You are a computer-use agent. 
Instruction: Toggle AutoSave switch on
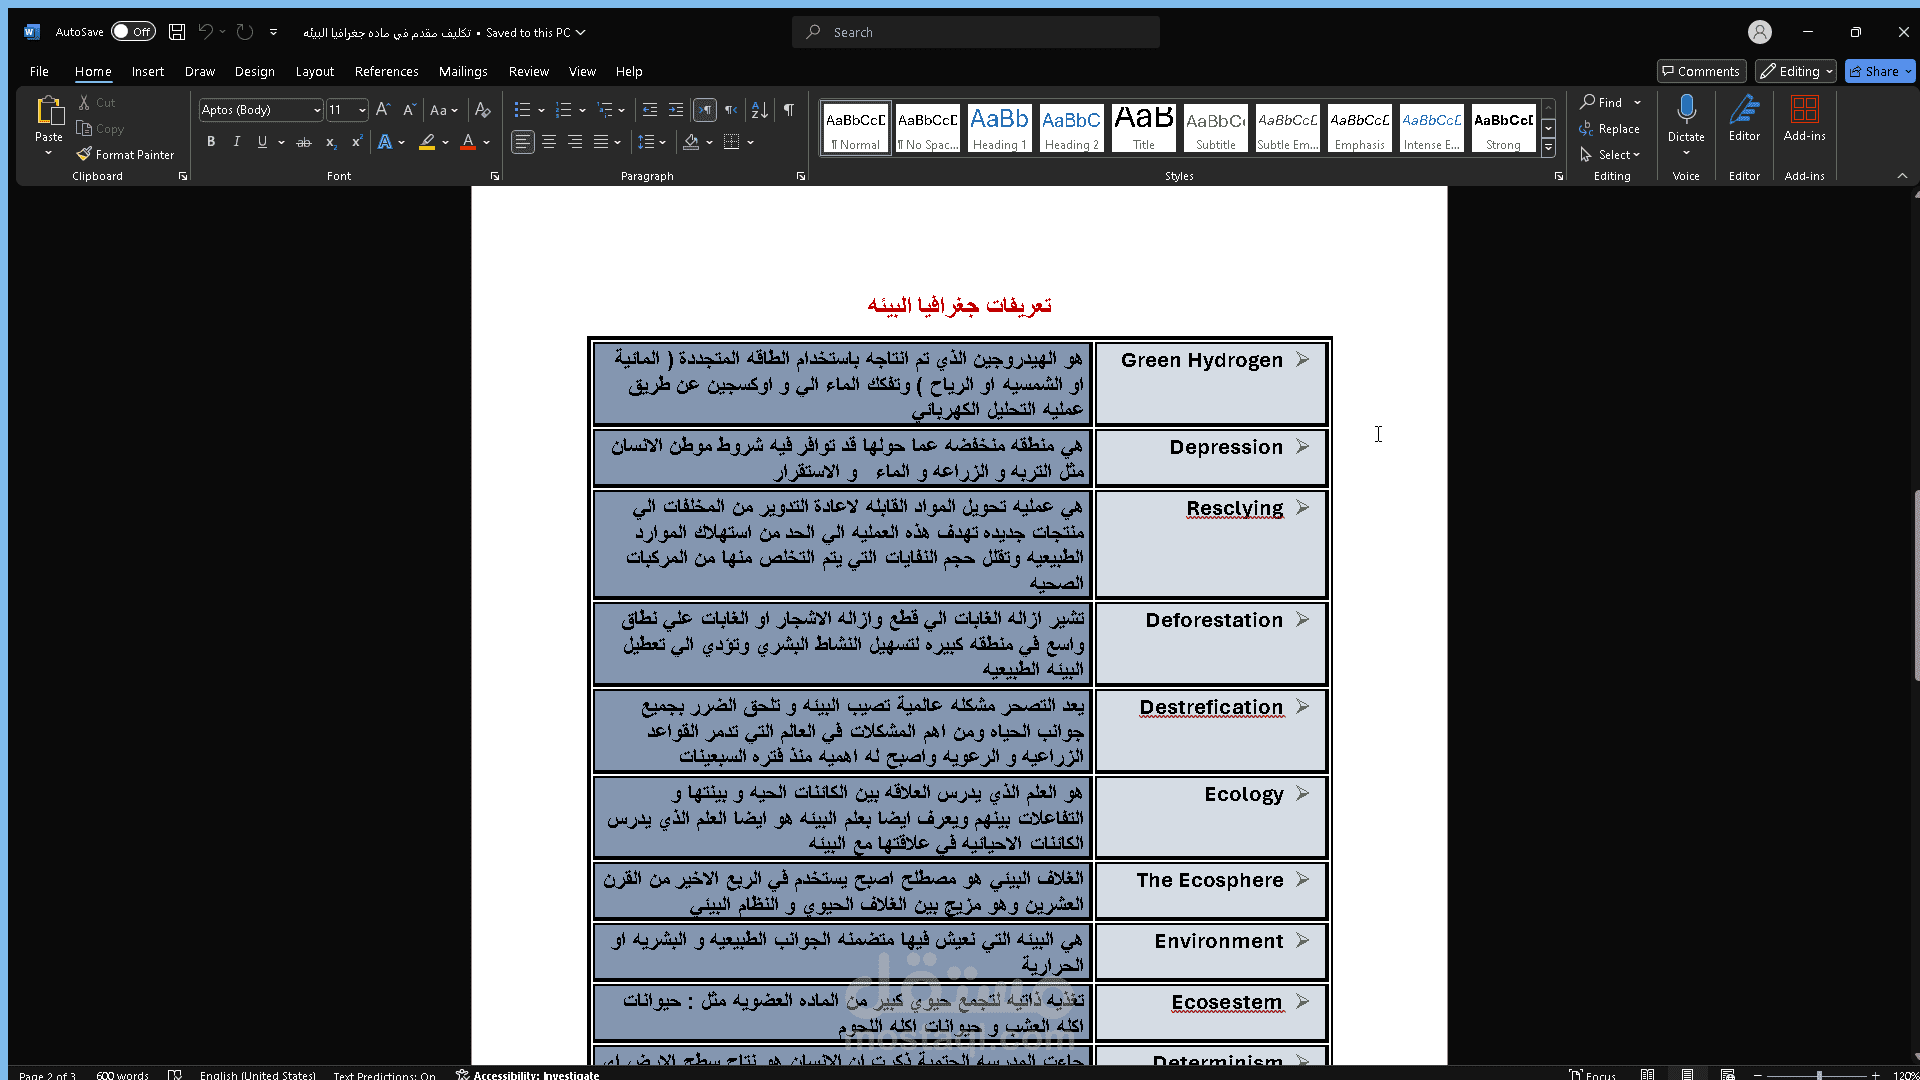(133, 32)
